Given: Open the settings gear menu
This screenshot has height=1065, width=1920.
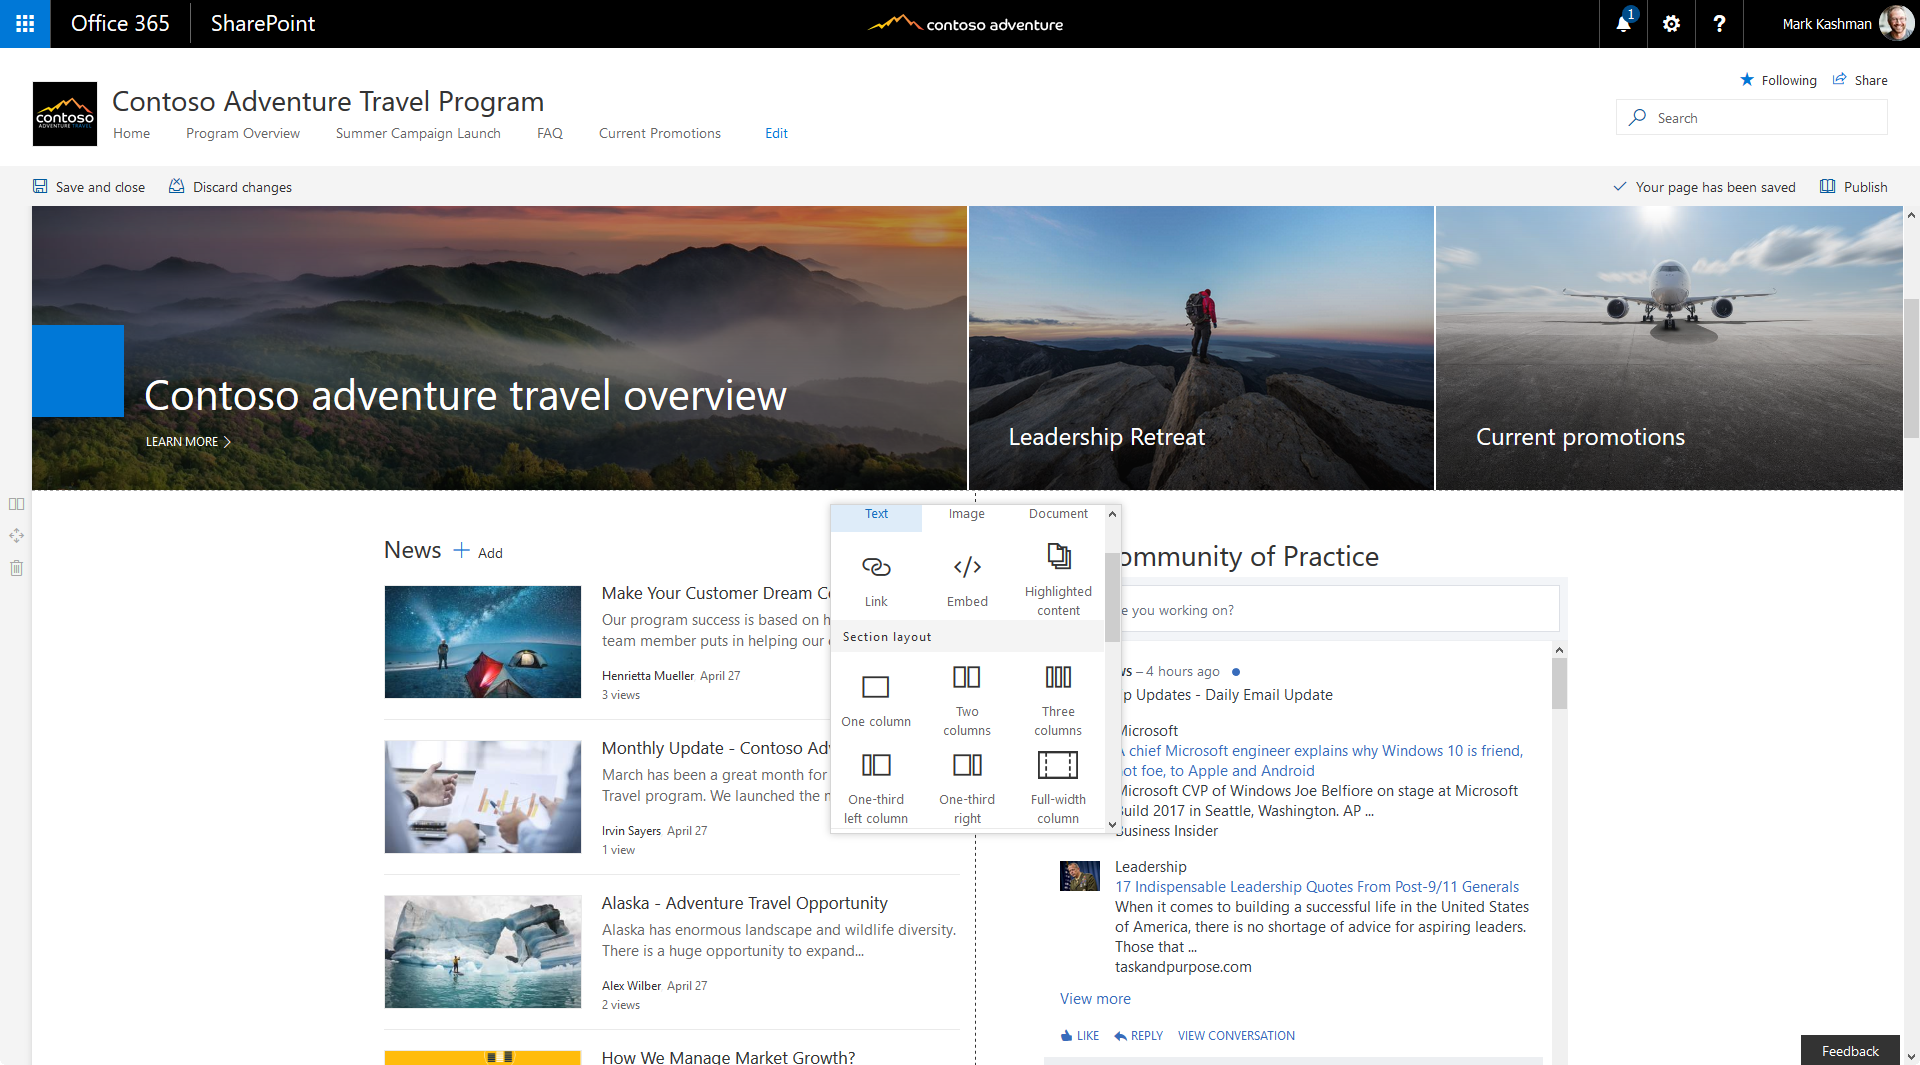Looking at the screenshot, I should [x=1670, y=23].
